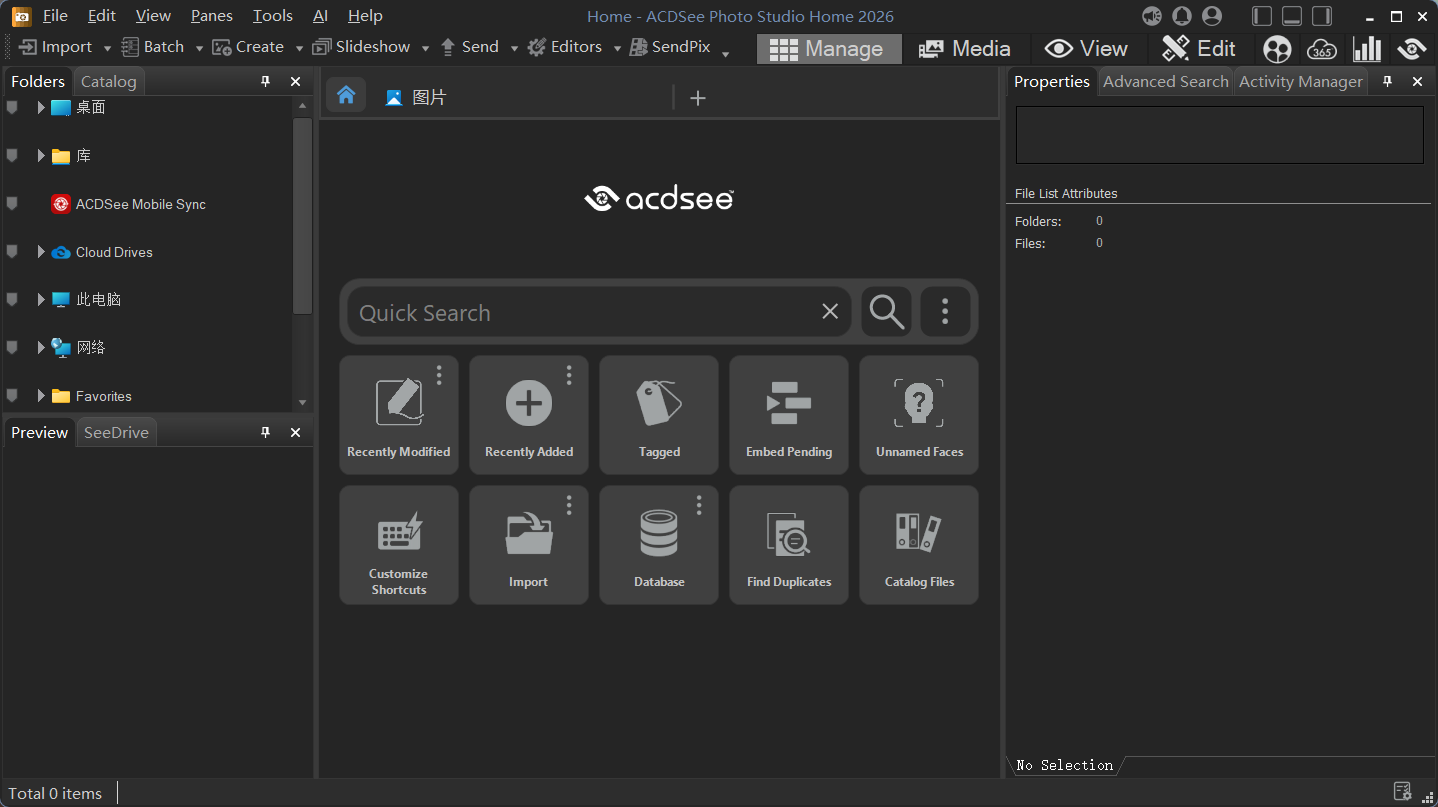Toggle the Easy-Select marker beside Cloud Drives
The height and width of the screenshot is (807, 1438).
pos(12,252)
